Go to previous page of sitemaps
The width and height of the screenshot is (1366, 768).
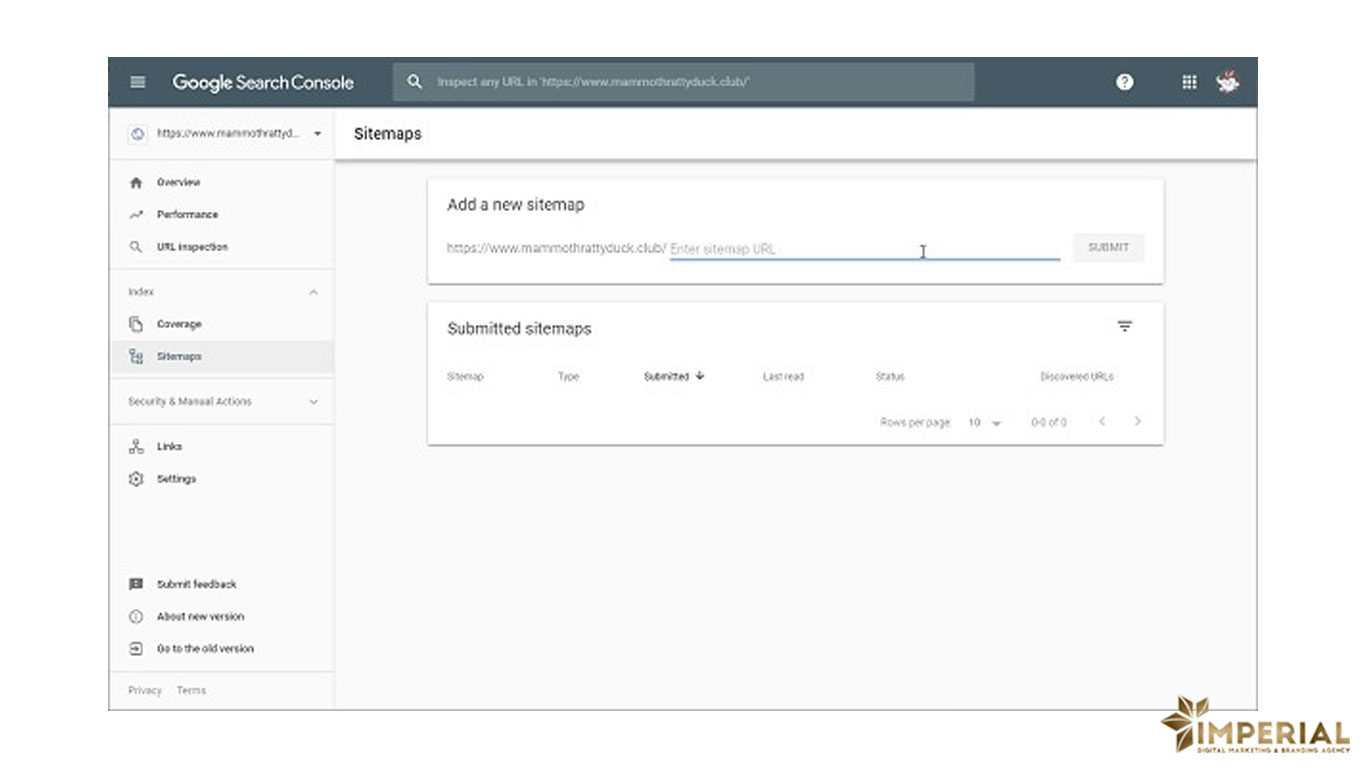1102,422
